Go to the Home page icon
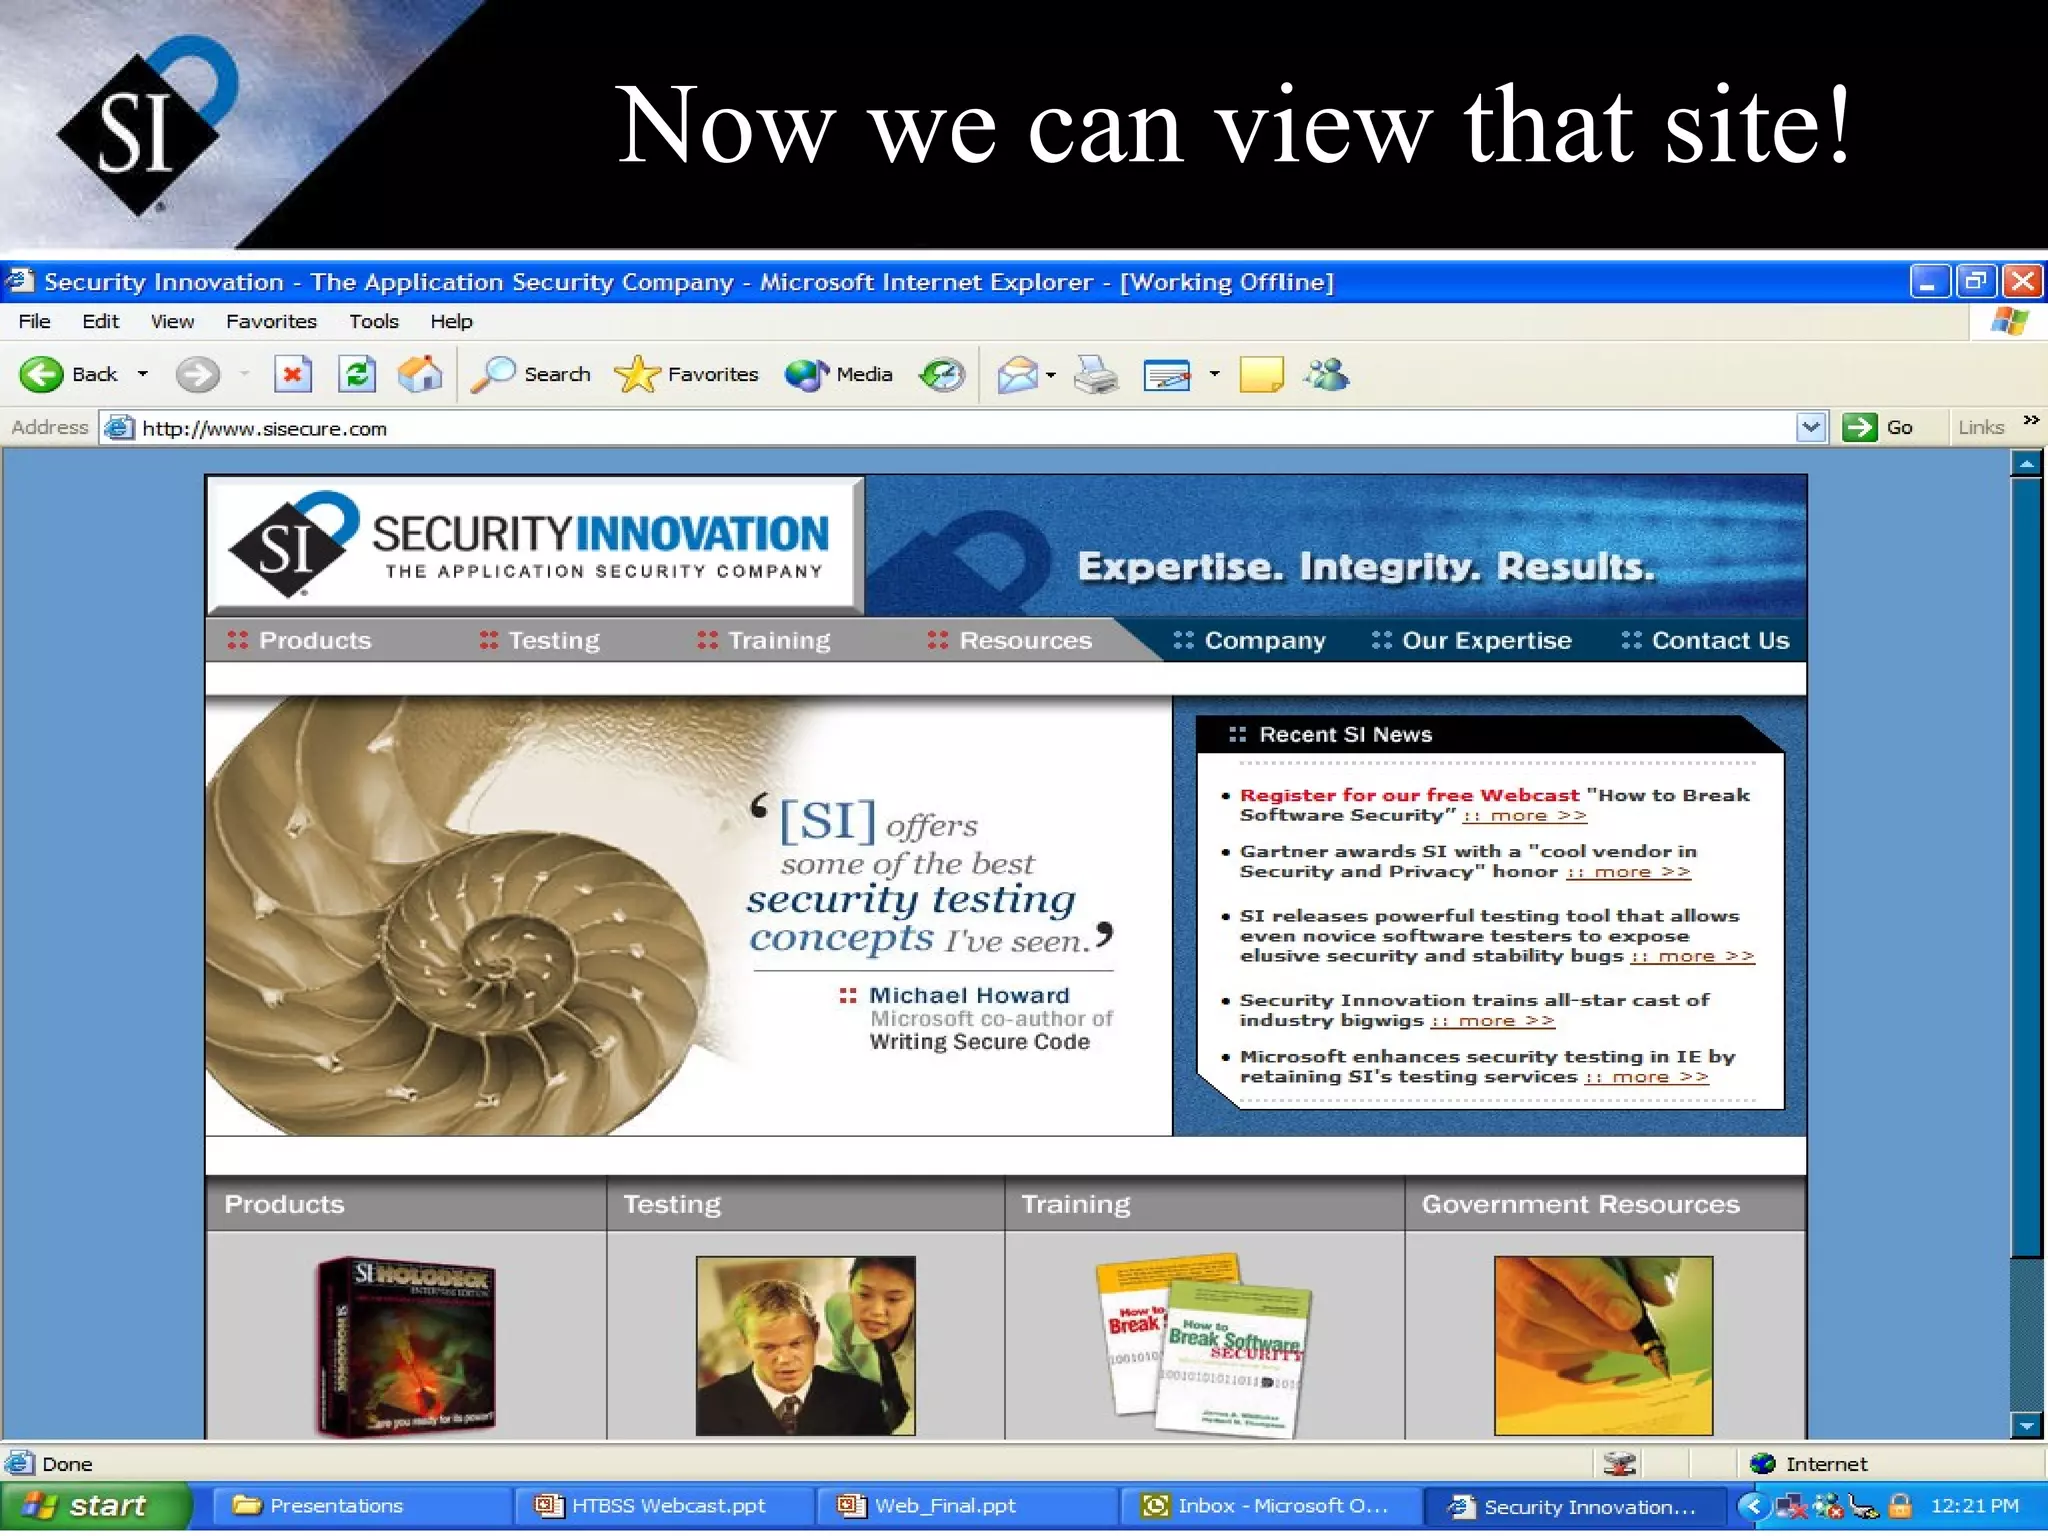Screen dimensions: 2048x1536 coord(420,374)
